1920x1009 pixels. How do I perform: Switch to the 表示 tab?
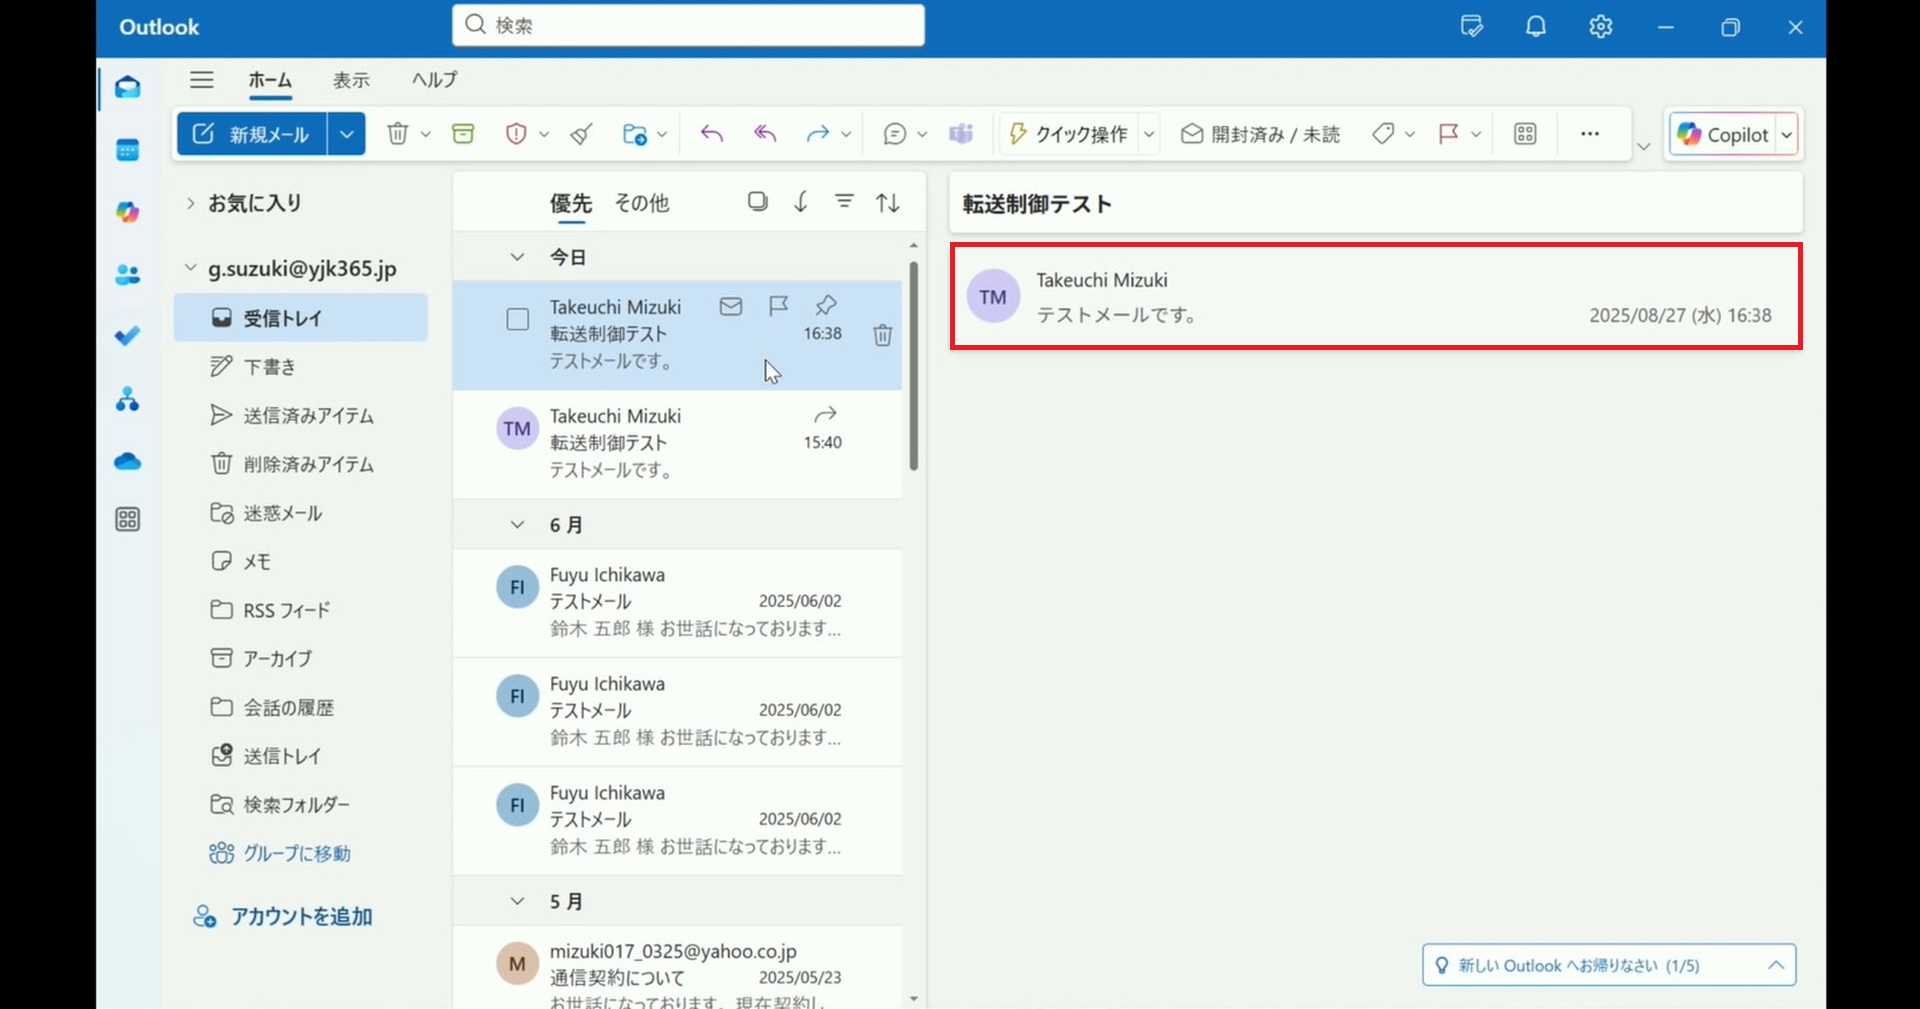click(351, 80)
